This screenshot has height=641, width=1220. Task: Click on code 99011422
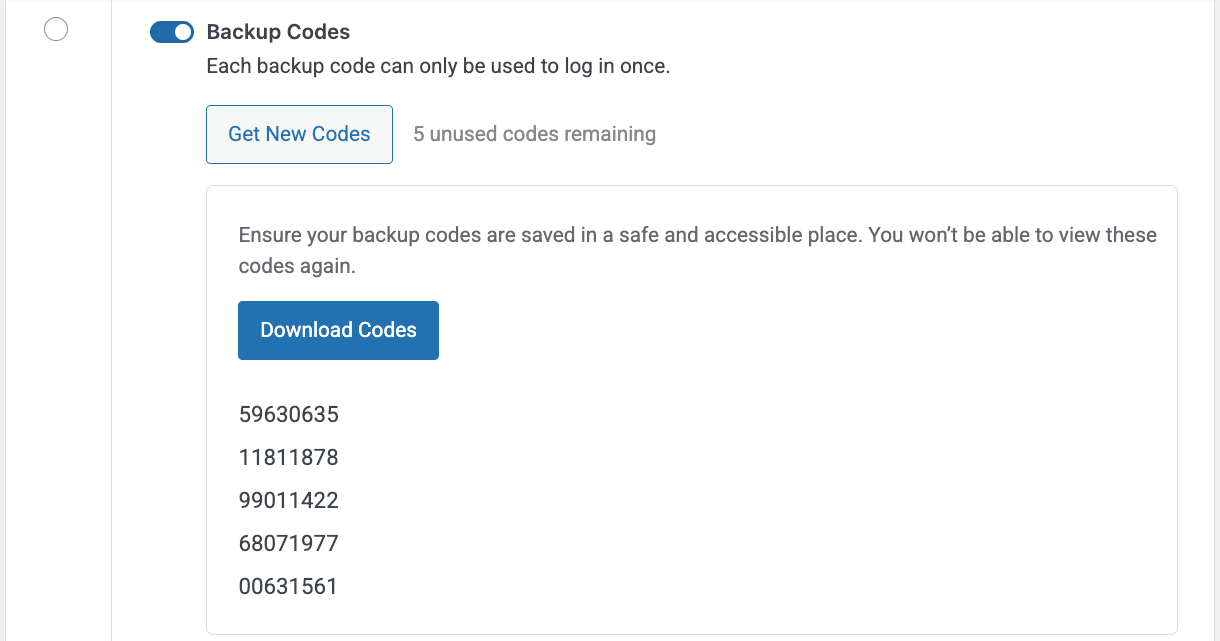click(288, 500)
